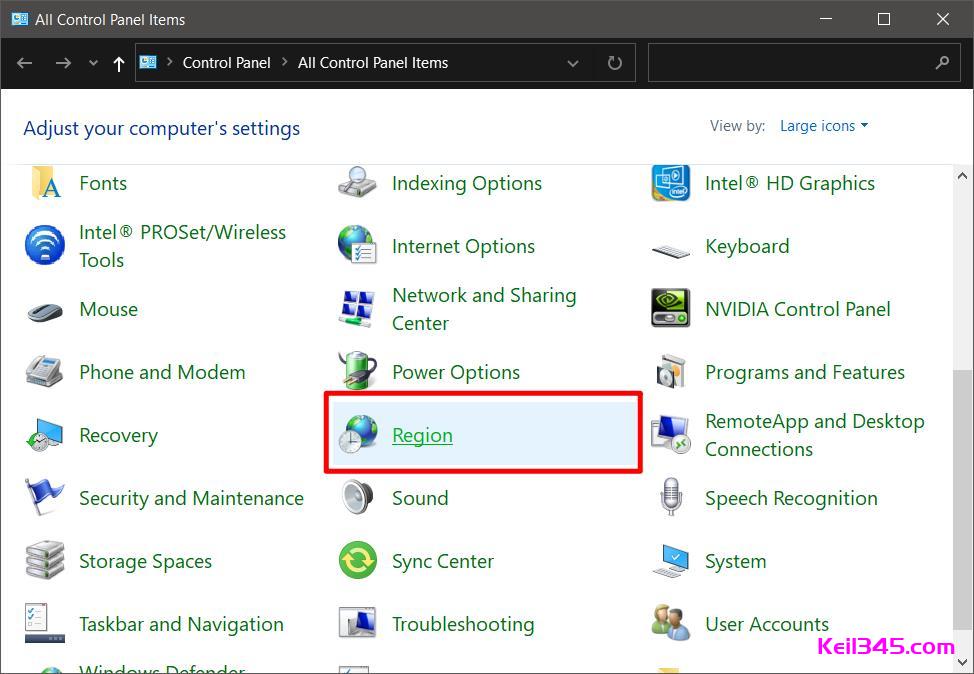The width and height of the screenshot is (974, 674).
Task: Open the View by Large icons dropdown
Action: pyautogui.click(x=824, y=126)
